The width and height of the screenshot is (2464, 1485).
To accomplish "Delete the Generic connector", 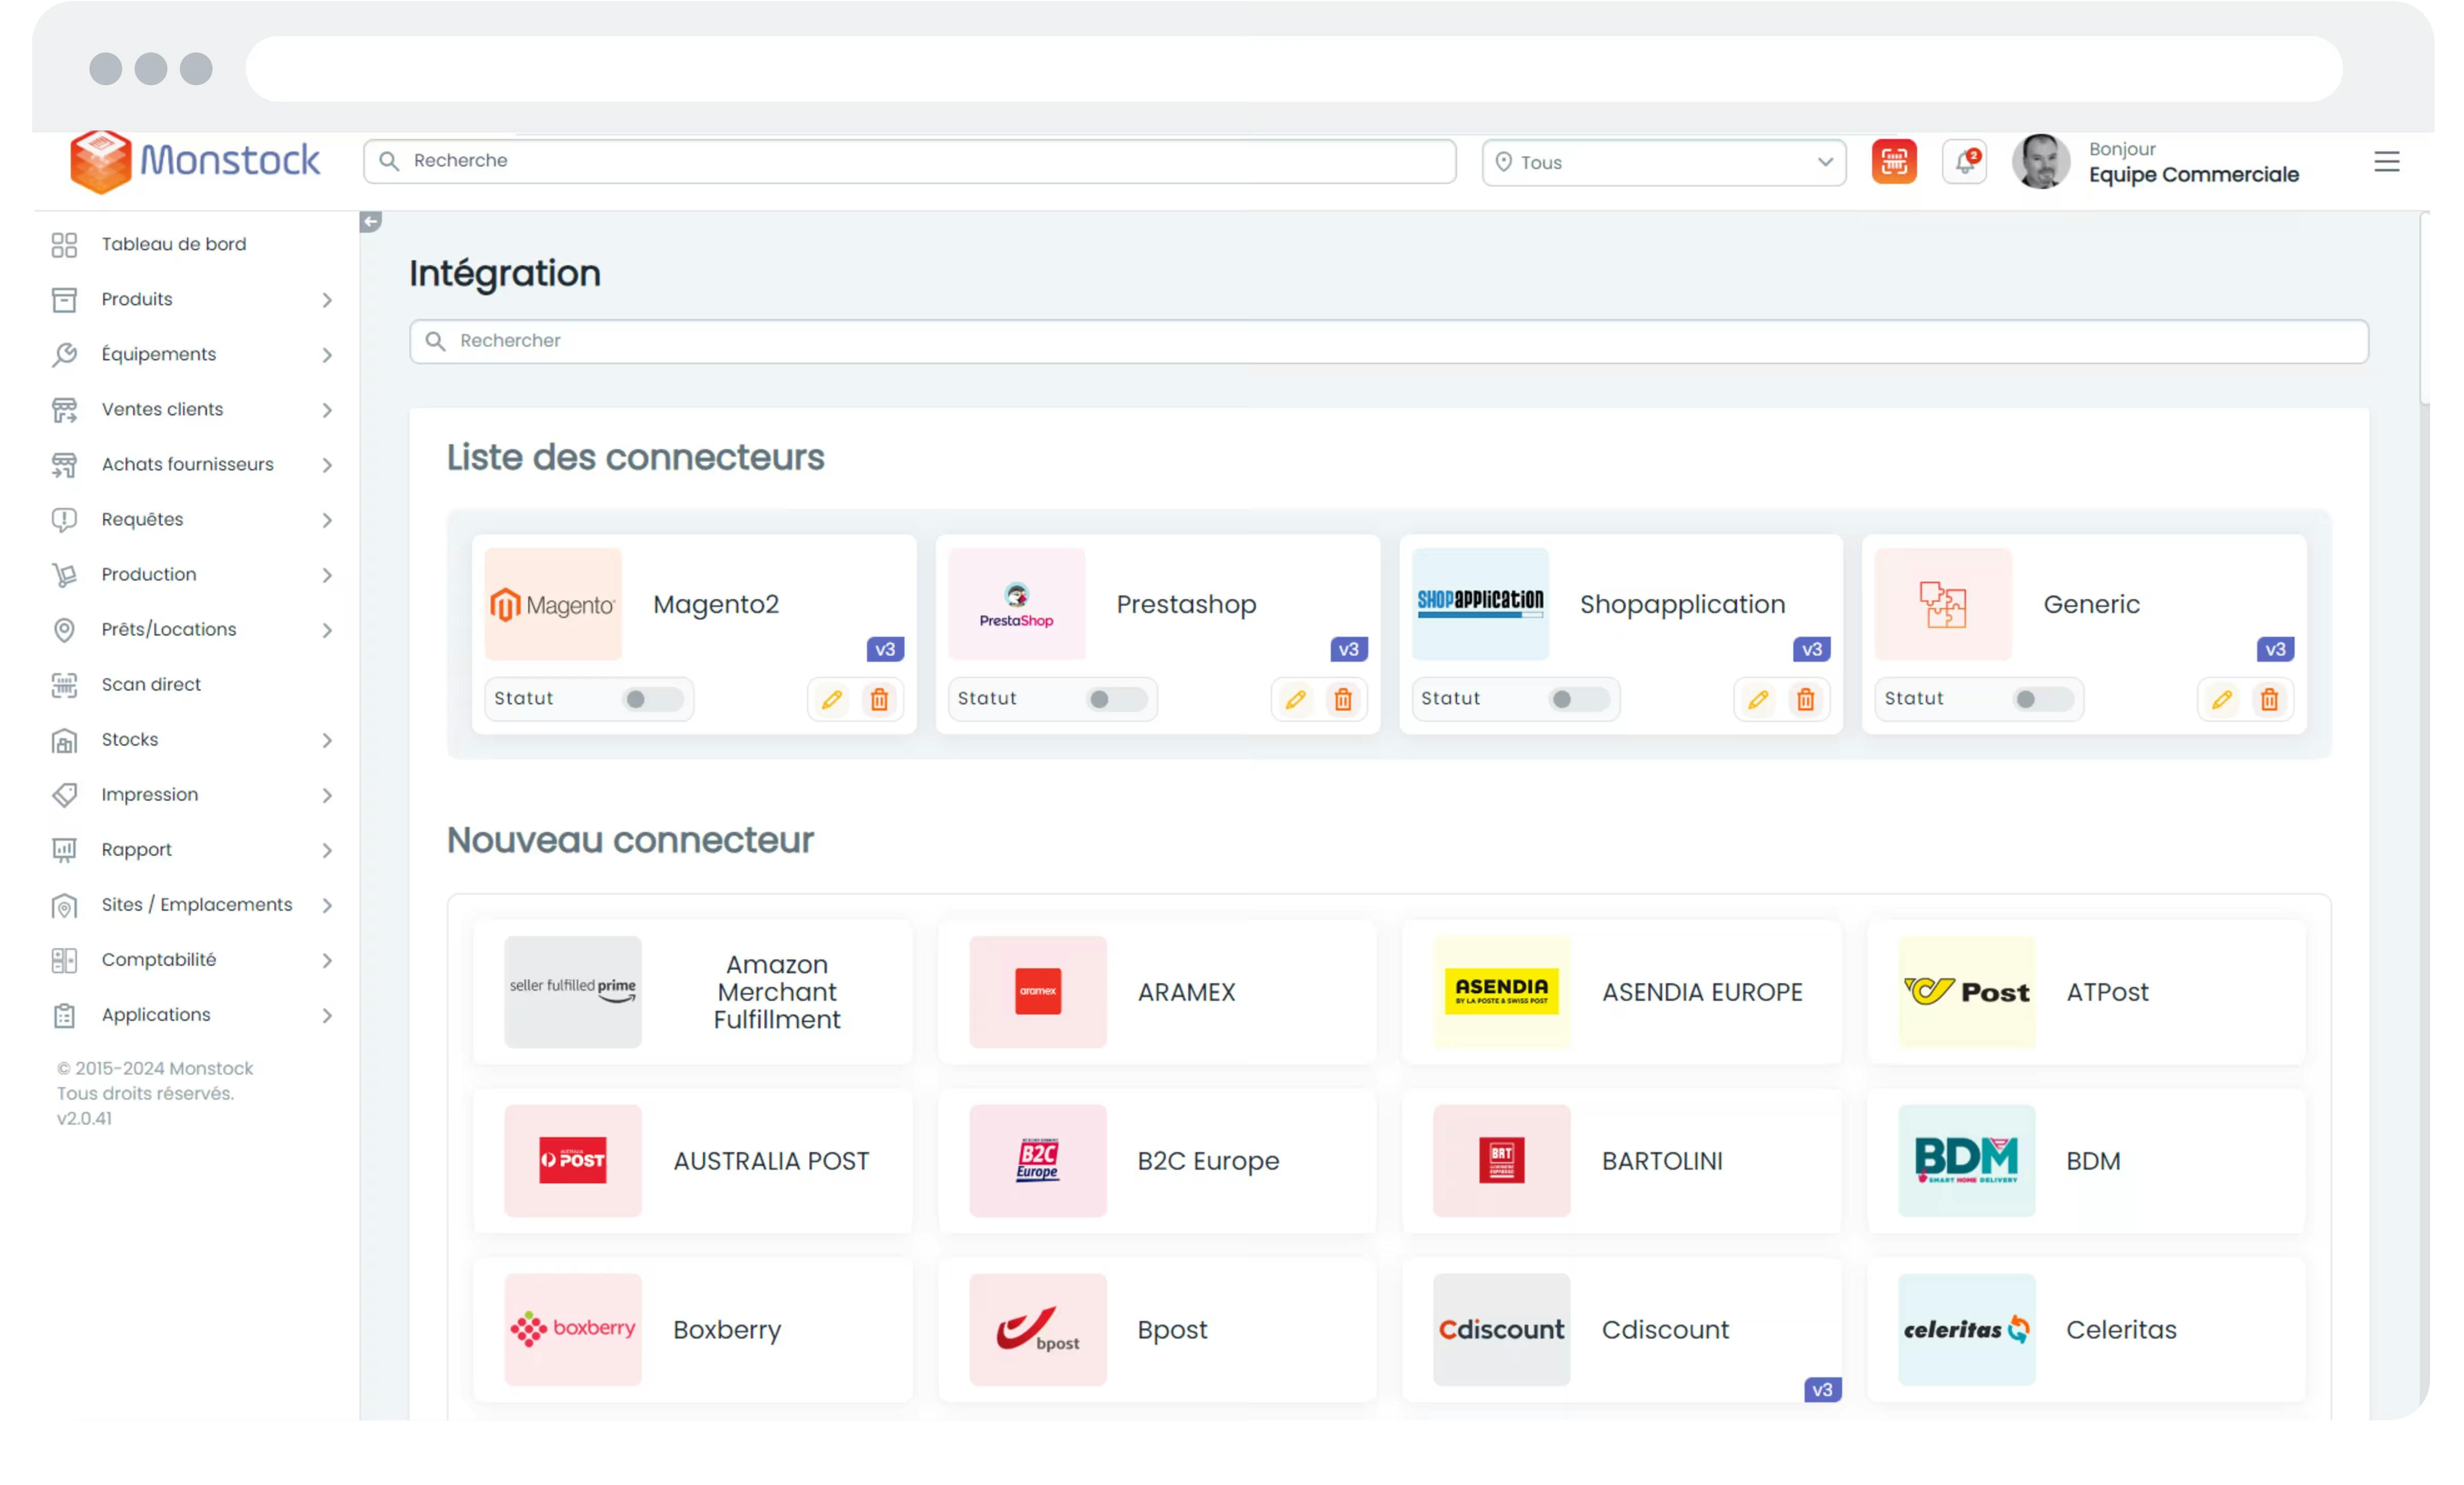I will [2269, 699].
